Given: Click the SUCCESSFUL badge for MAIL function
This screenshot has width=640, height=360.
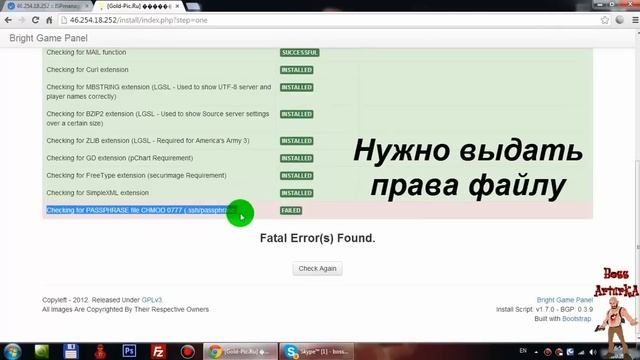Looking at the screenshot, I should point(300,53).
